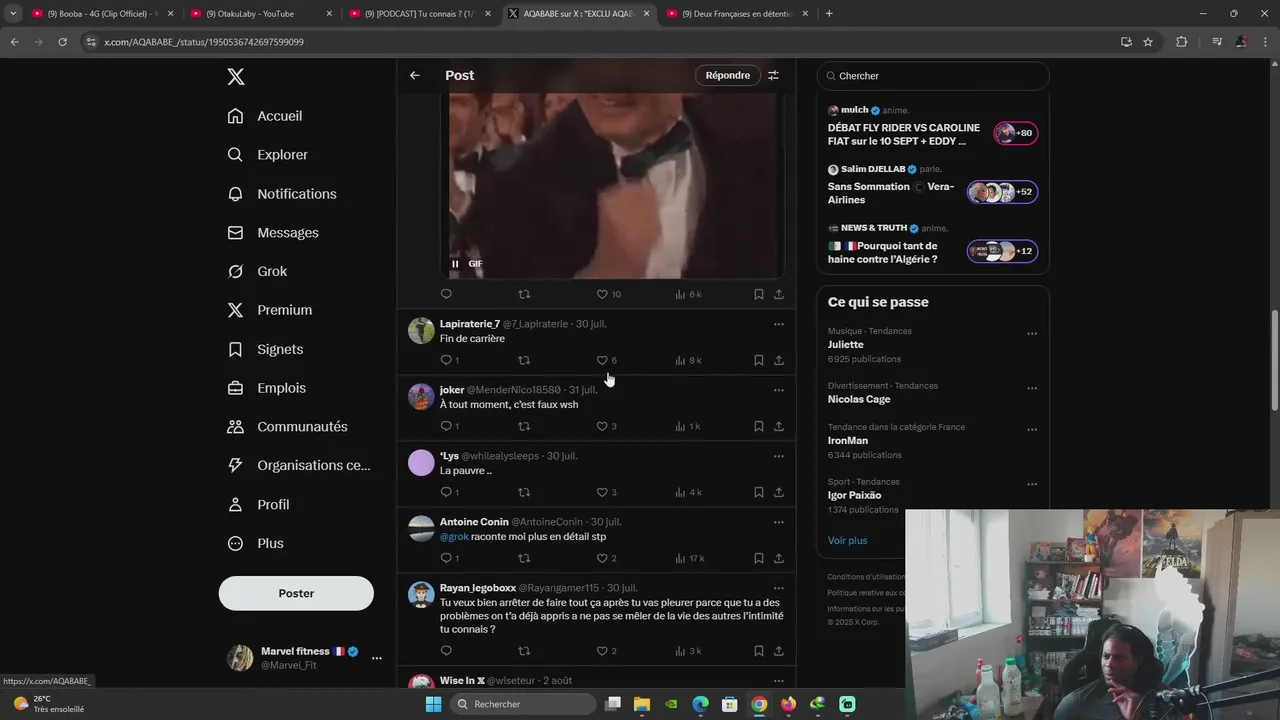Open Lapiraterie_7 profile avatar
The width and height of the screenshot is (1280, 720).
pyautogui.click(x=421, y=330)
